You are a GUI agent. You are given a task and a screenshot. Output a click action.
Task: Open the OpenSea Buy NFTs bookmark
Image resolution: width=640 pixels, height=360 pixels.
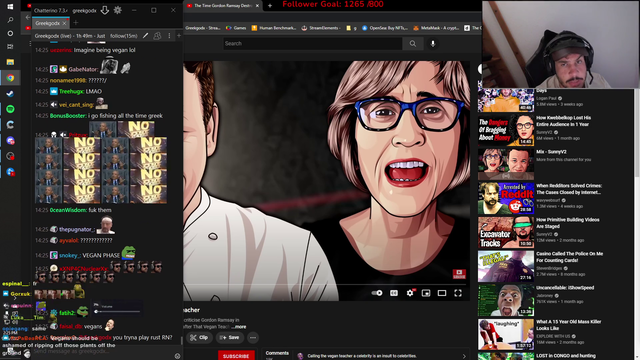[385, 28]
